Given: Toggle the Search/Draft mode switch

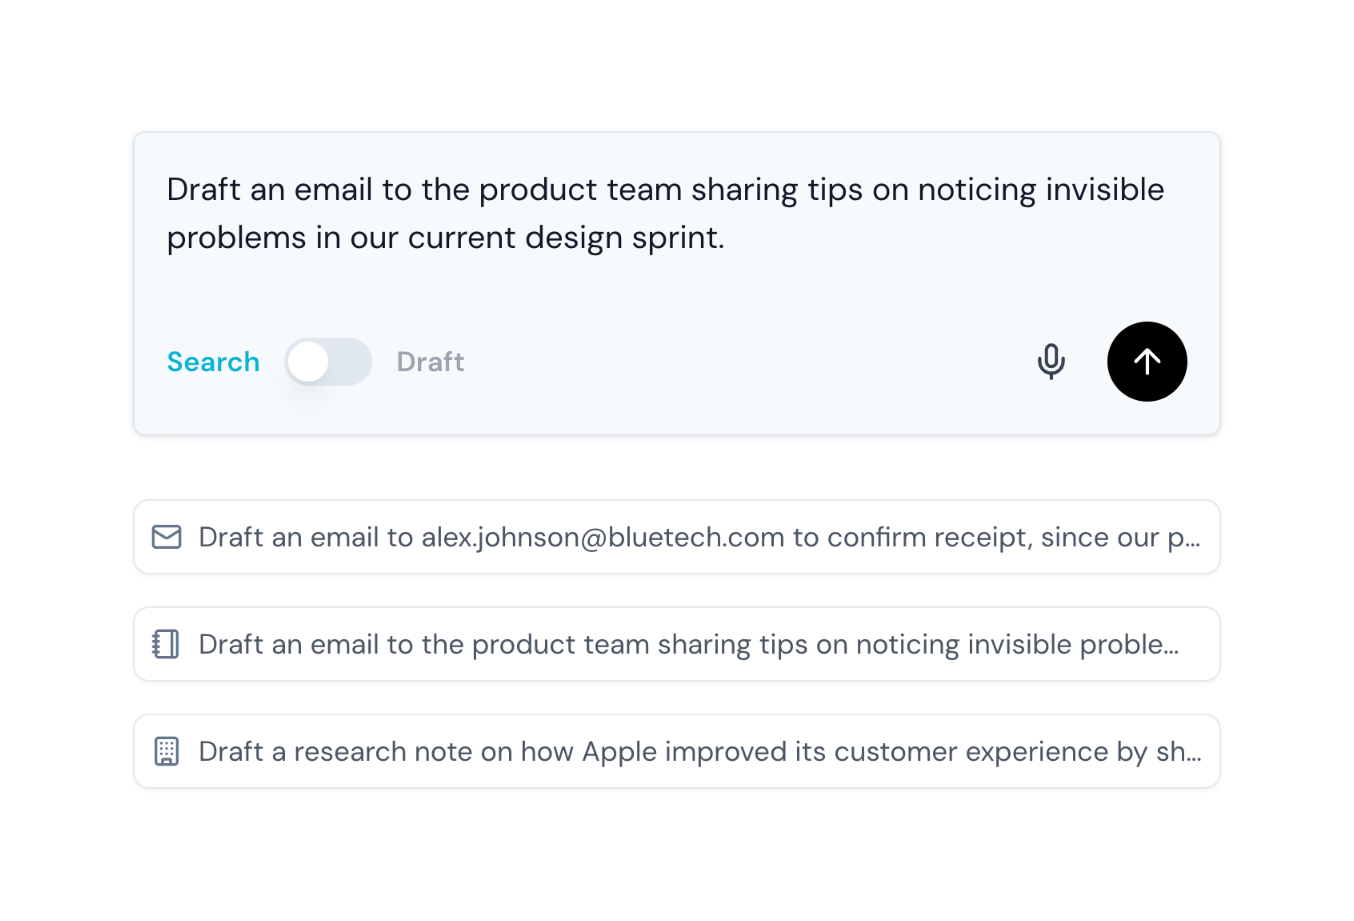Looking at the screenshot, I should tap(328, 361).
